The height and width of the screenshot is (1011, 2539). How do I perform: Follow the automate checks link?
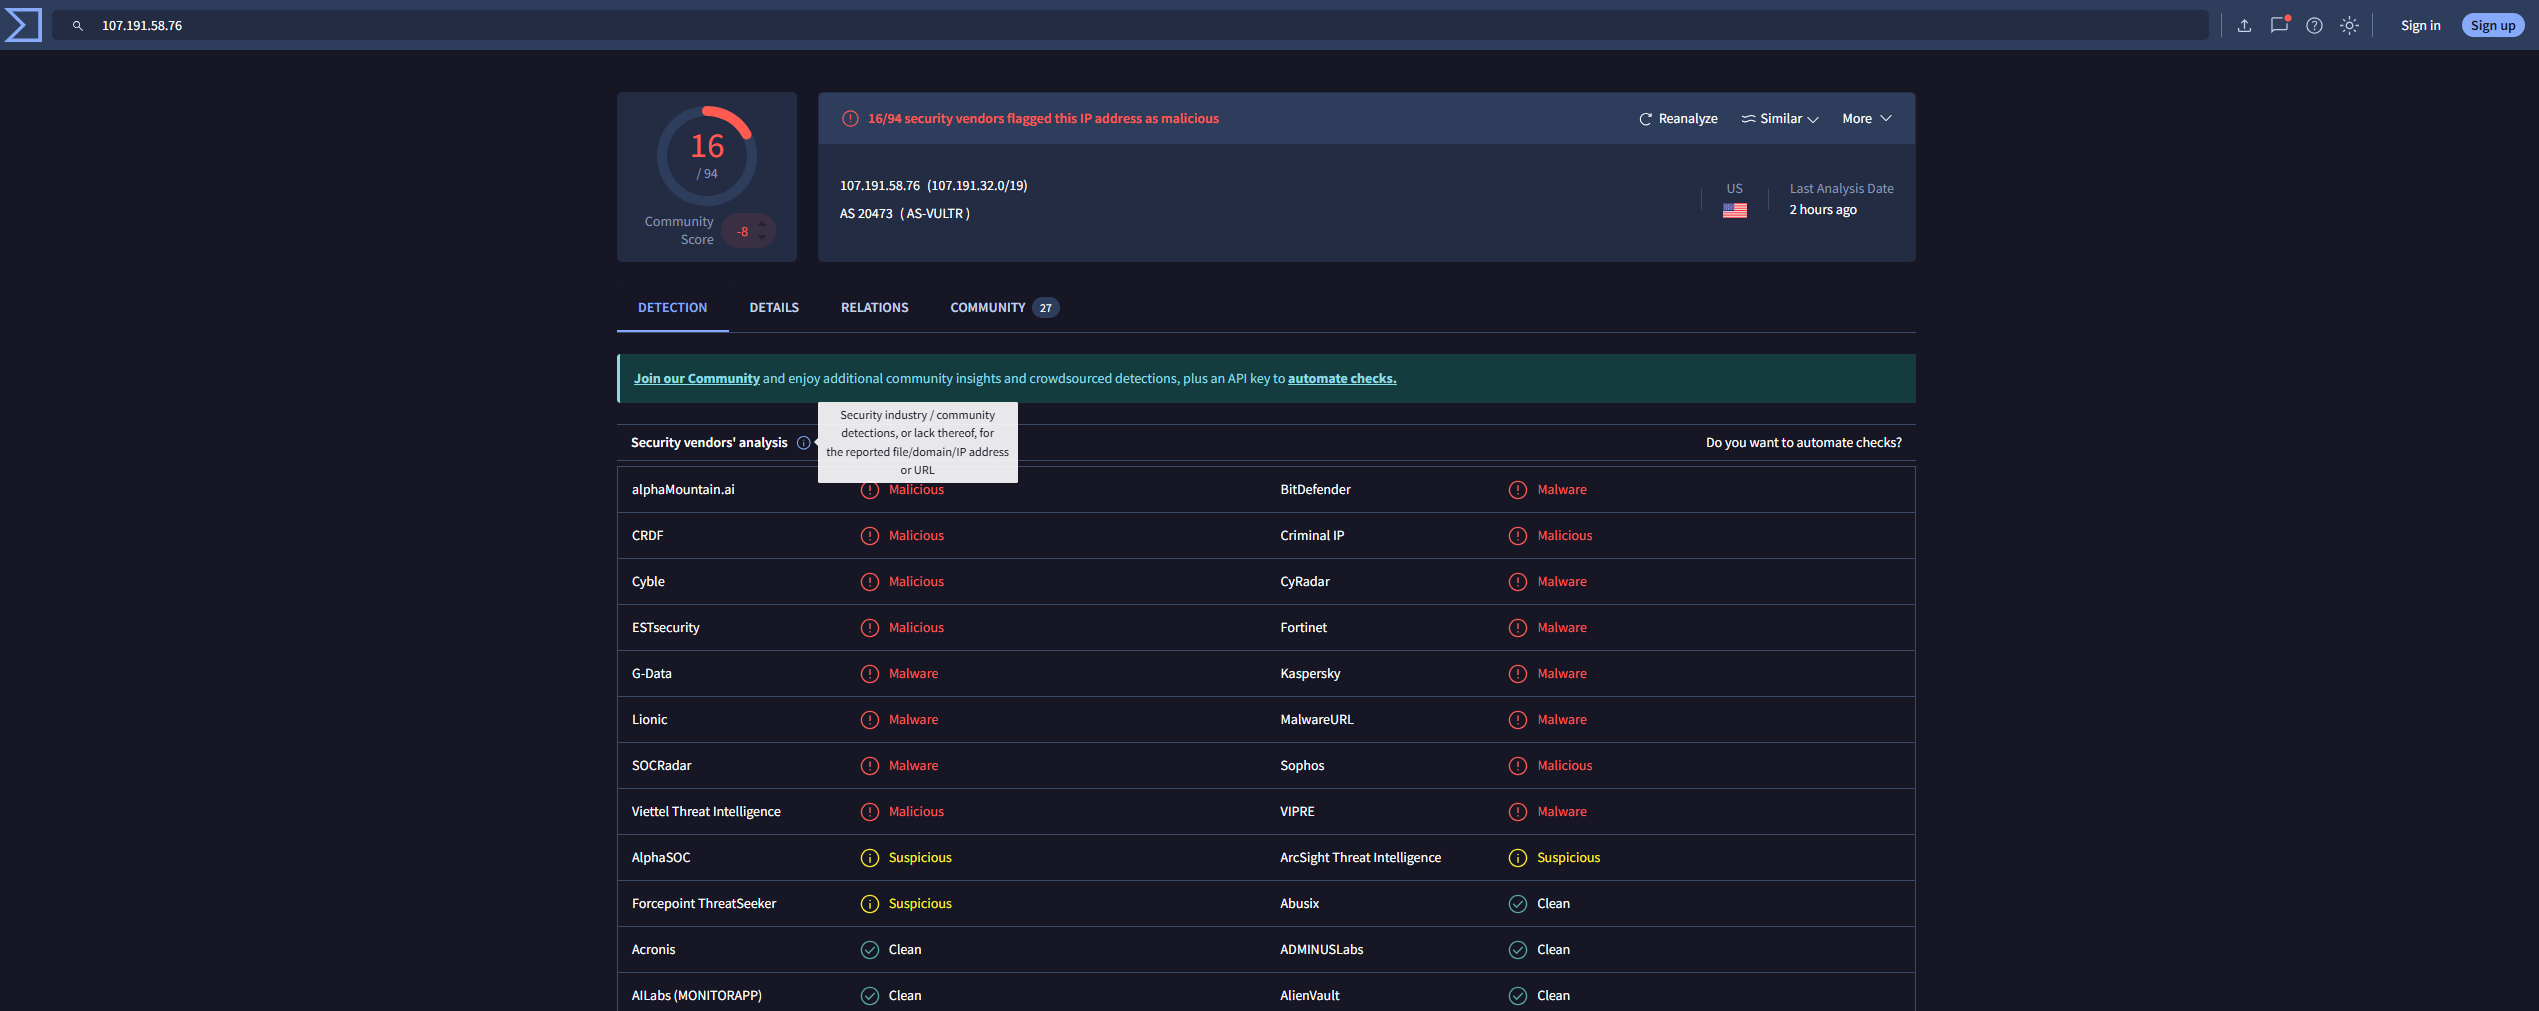[1342, 379]
